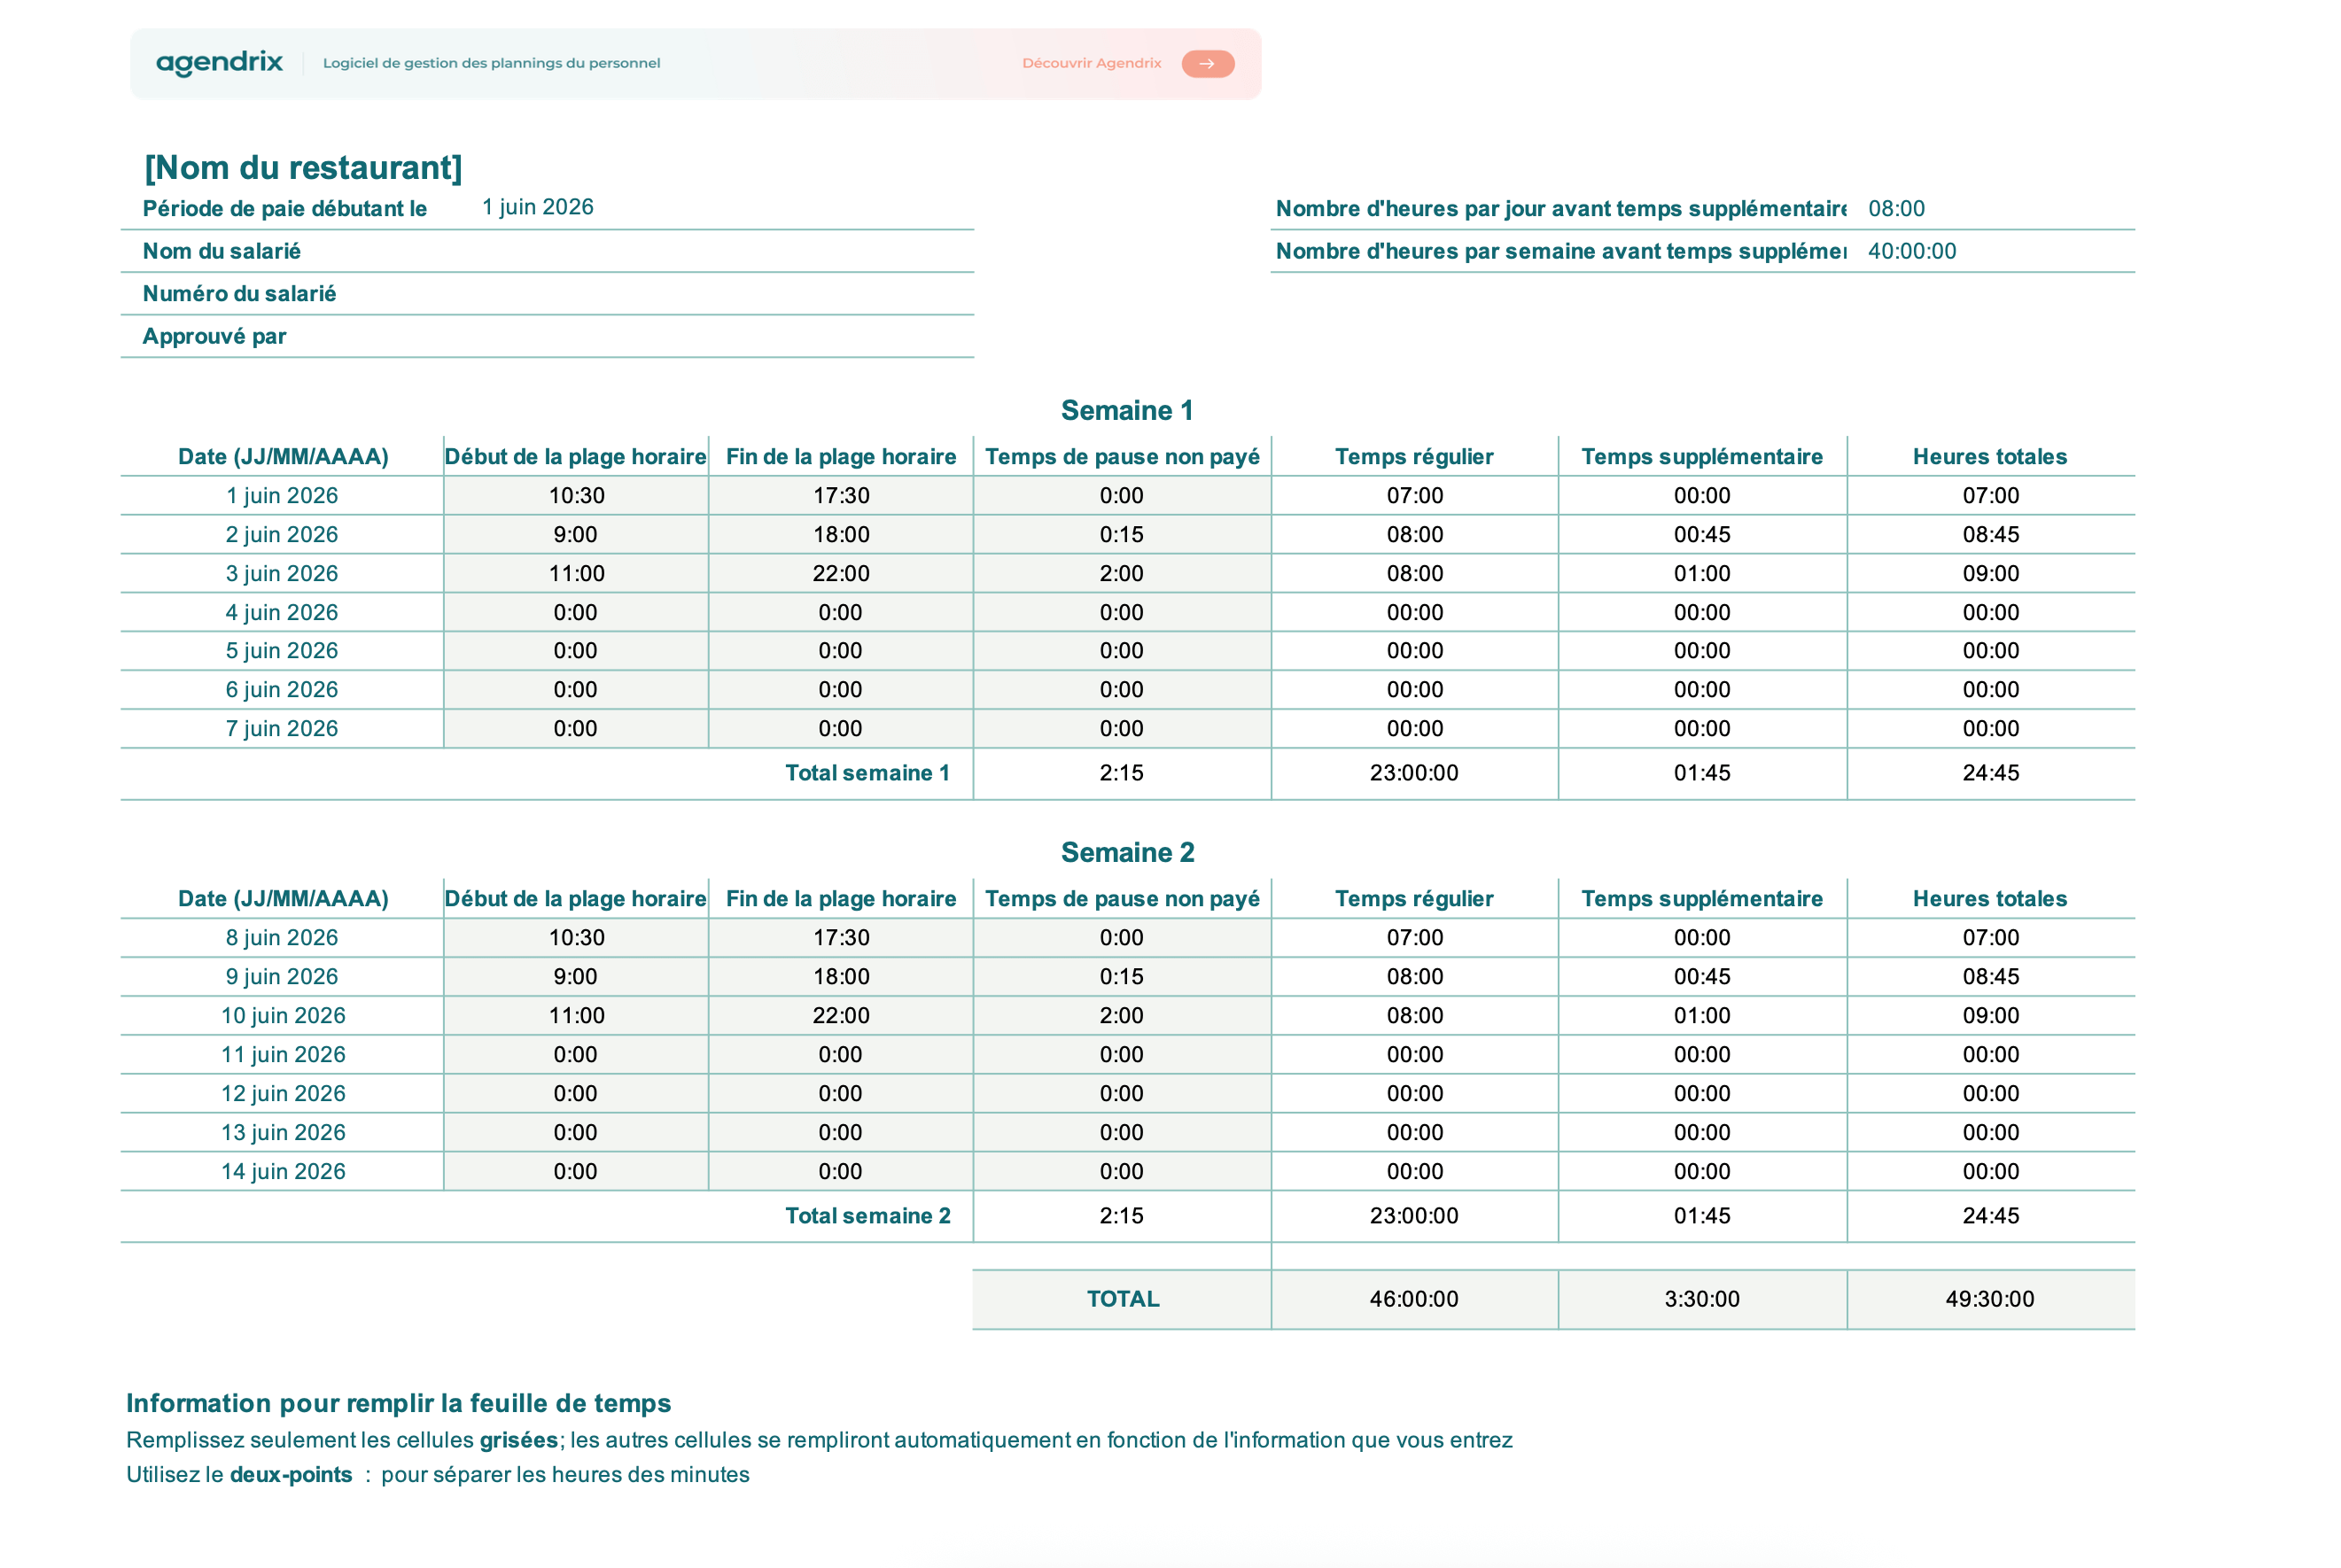The height and width of the screenshot is (1568, 2341).
Task: Select unpaid break 0:15 for 2 juin 2026
Action: [1122, 534]
